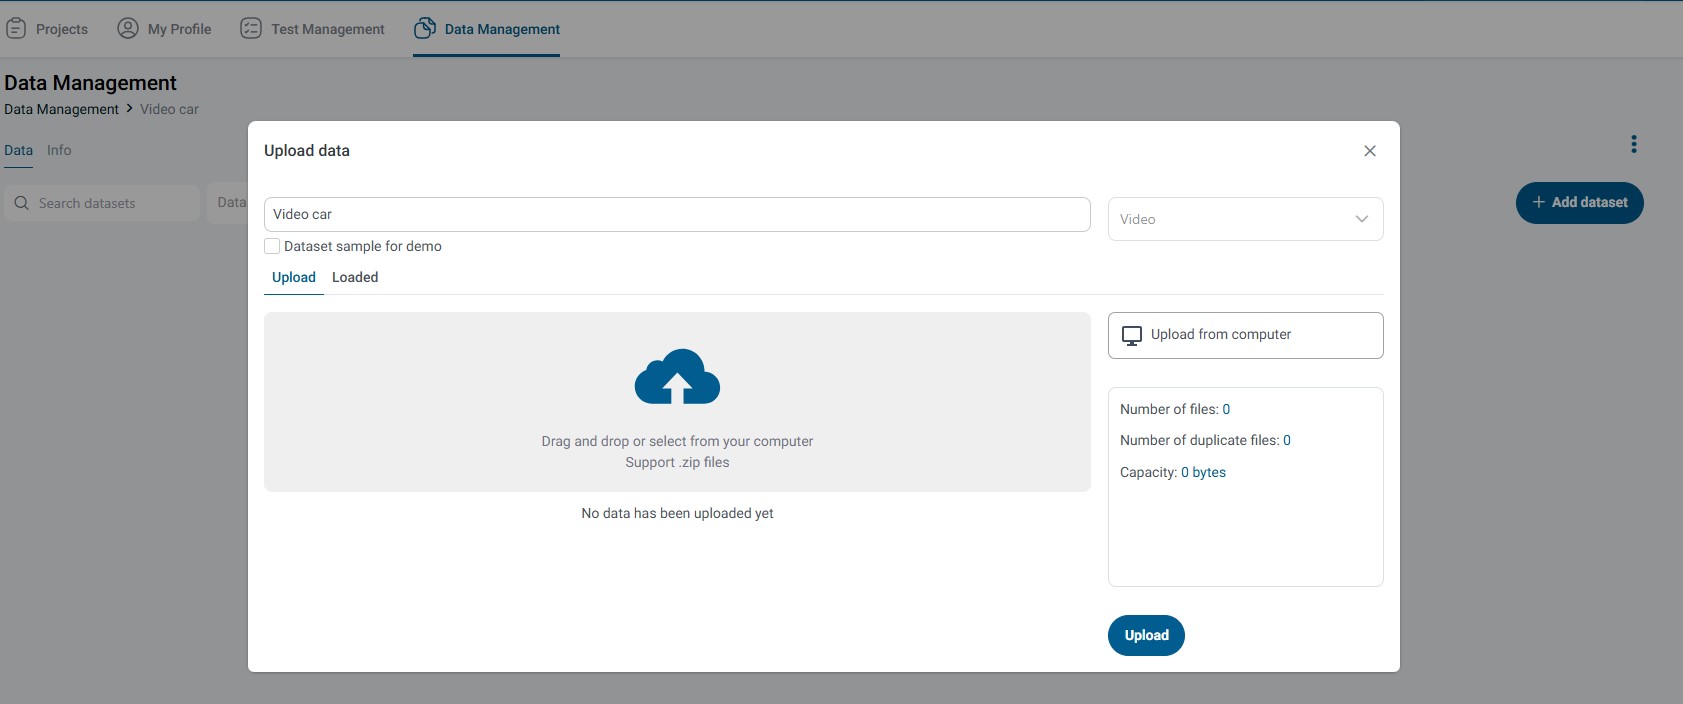Click the cloud upload icon
The width and height of the screenshot is (1683, 704).
tap(677, 377)
